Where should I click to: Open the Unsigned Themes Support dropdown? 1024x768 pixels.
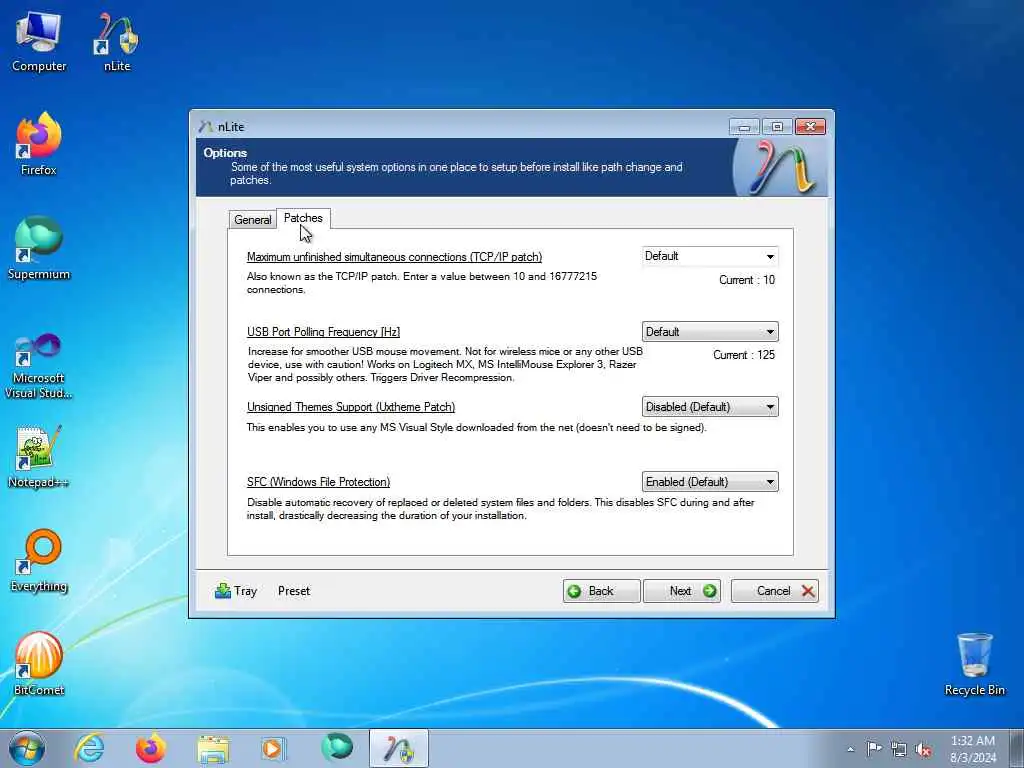click(710, 407)
